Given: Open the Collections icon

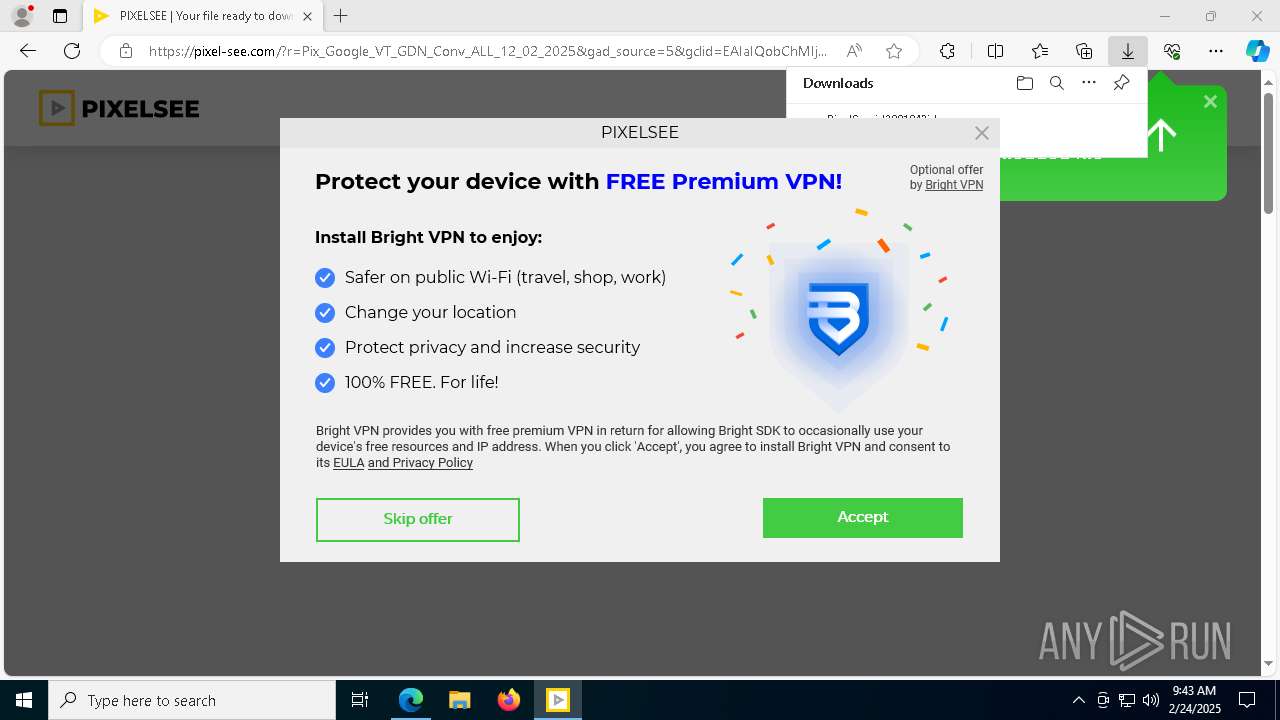Looking at the screenshot, I should (1084, 51).
